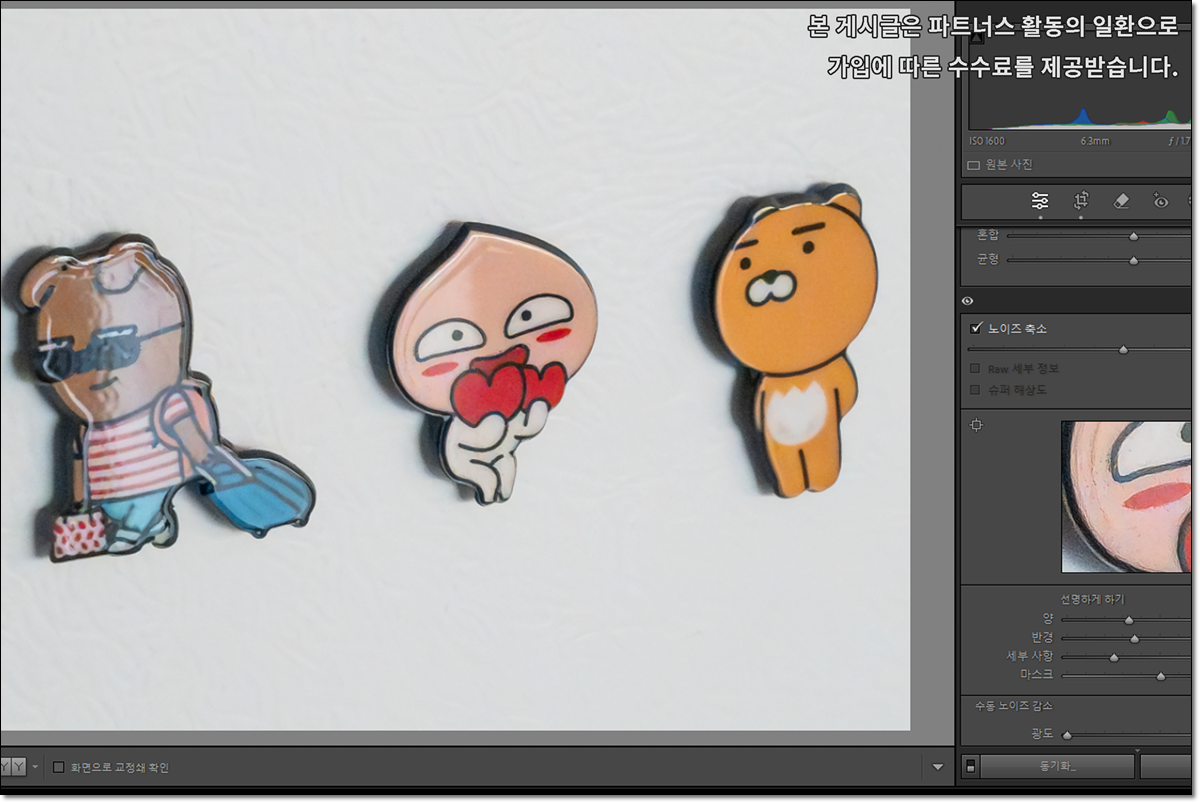Toggle the detail panel eye visibility
The height and width of the screenshot is (803, 1200).
pos(968,301)
